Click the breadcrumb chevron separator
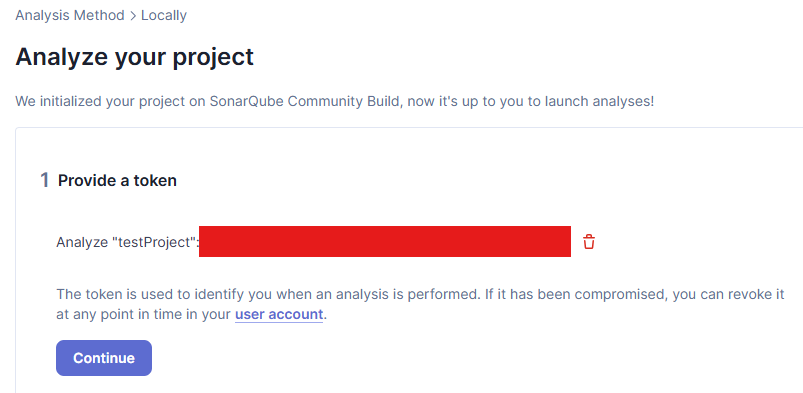The height and width of the screenshot is (393, 803). 133,16
